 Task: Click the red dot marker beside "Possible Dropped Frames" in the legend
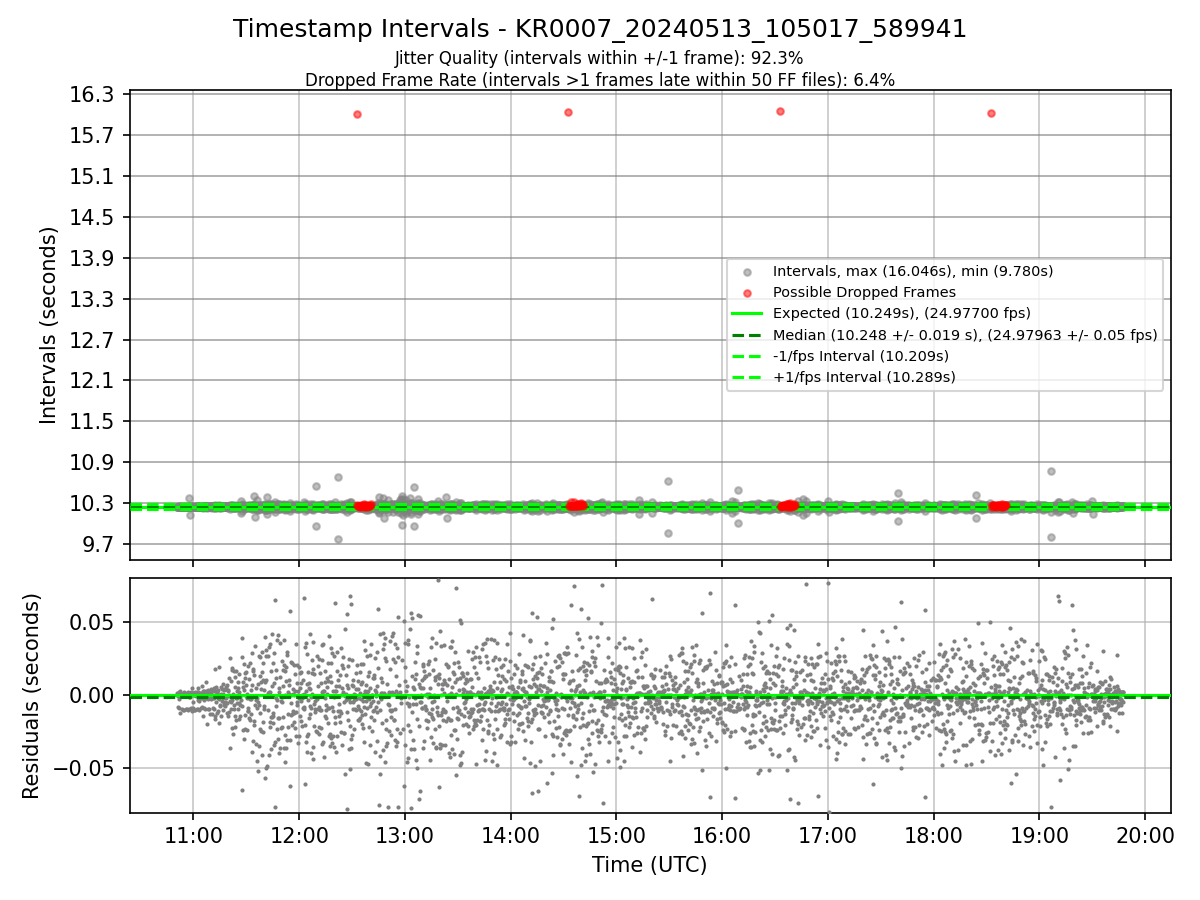pyautogui.click(x=749, y=293)
